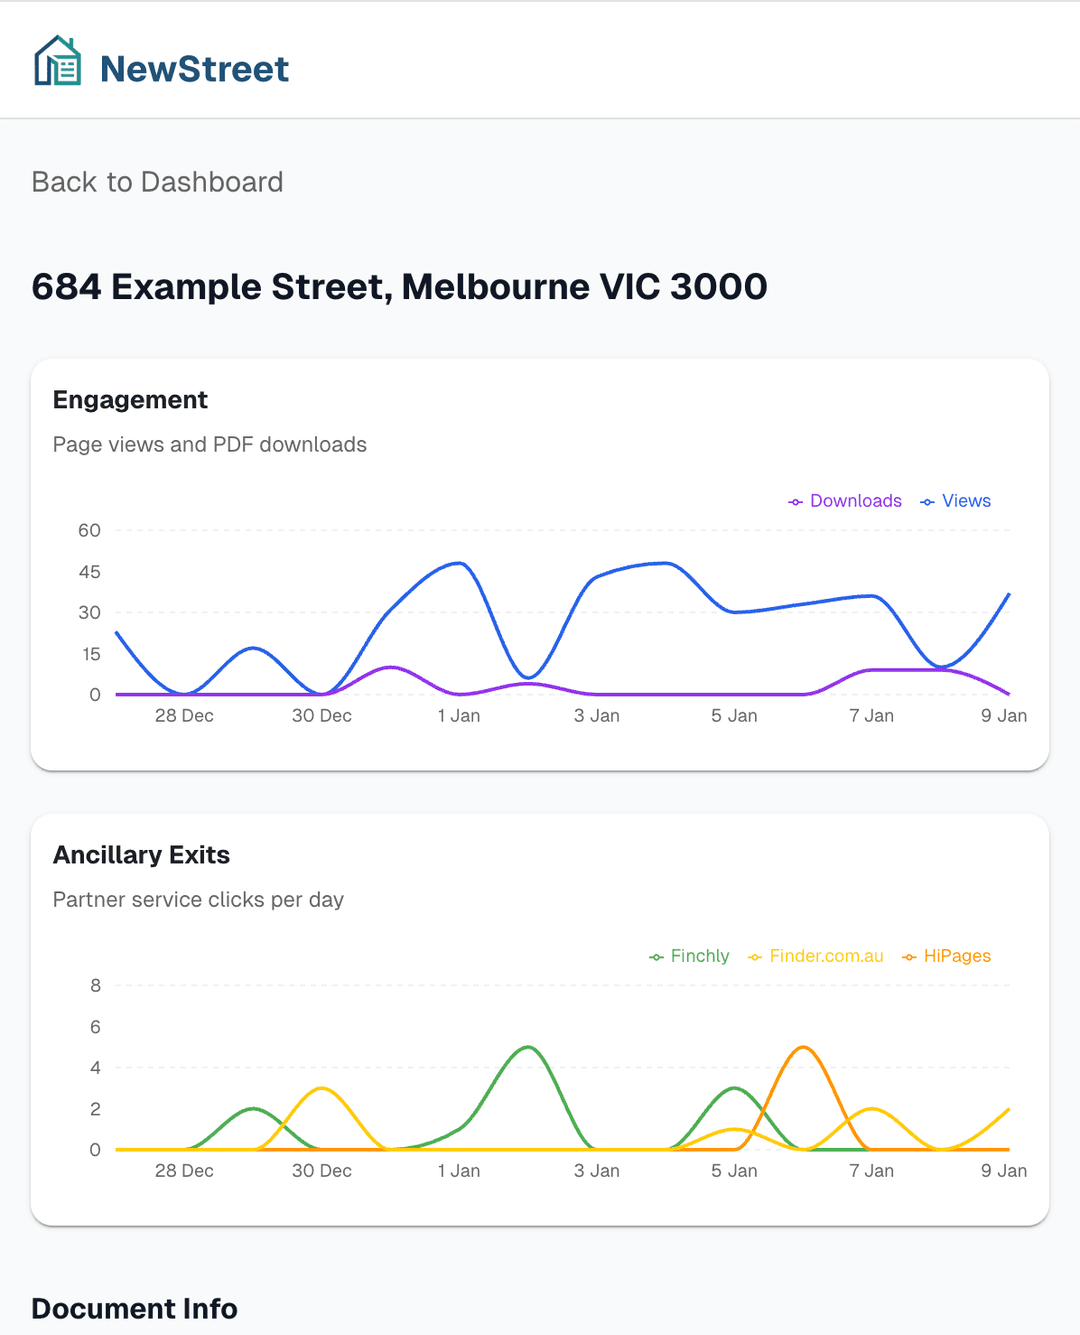The height and width of the screenshot is (1335, 1080).
Task: Click the HiPages legend marker icon
Action: tap(909, 956)
